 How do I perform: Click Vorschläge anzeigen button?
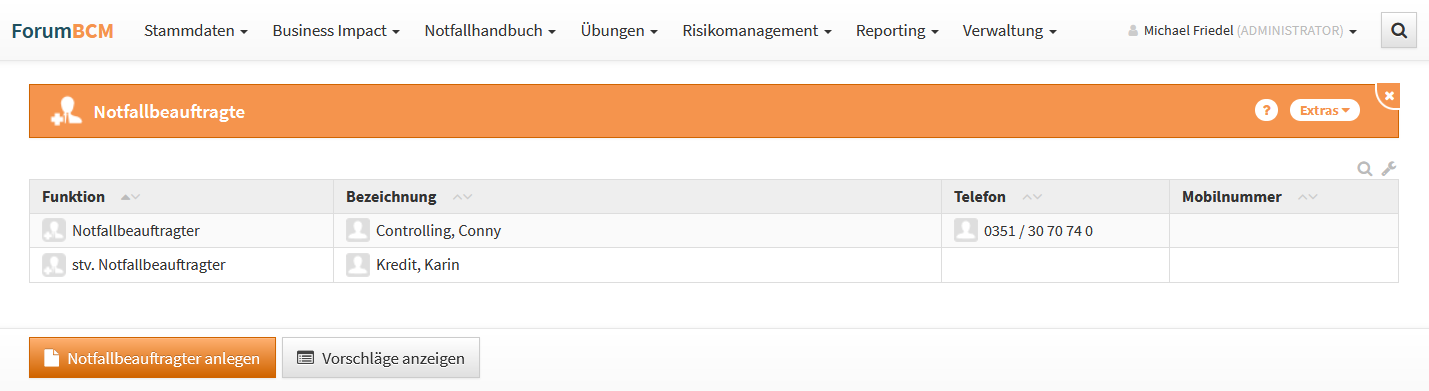381,358
